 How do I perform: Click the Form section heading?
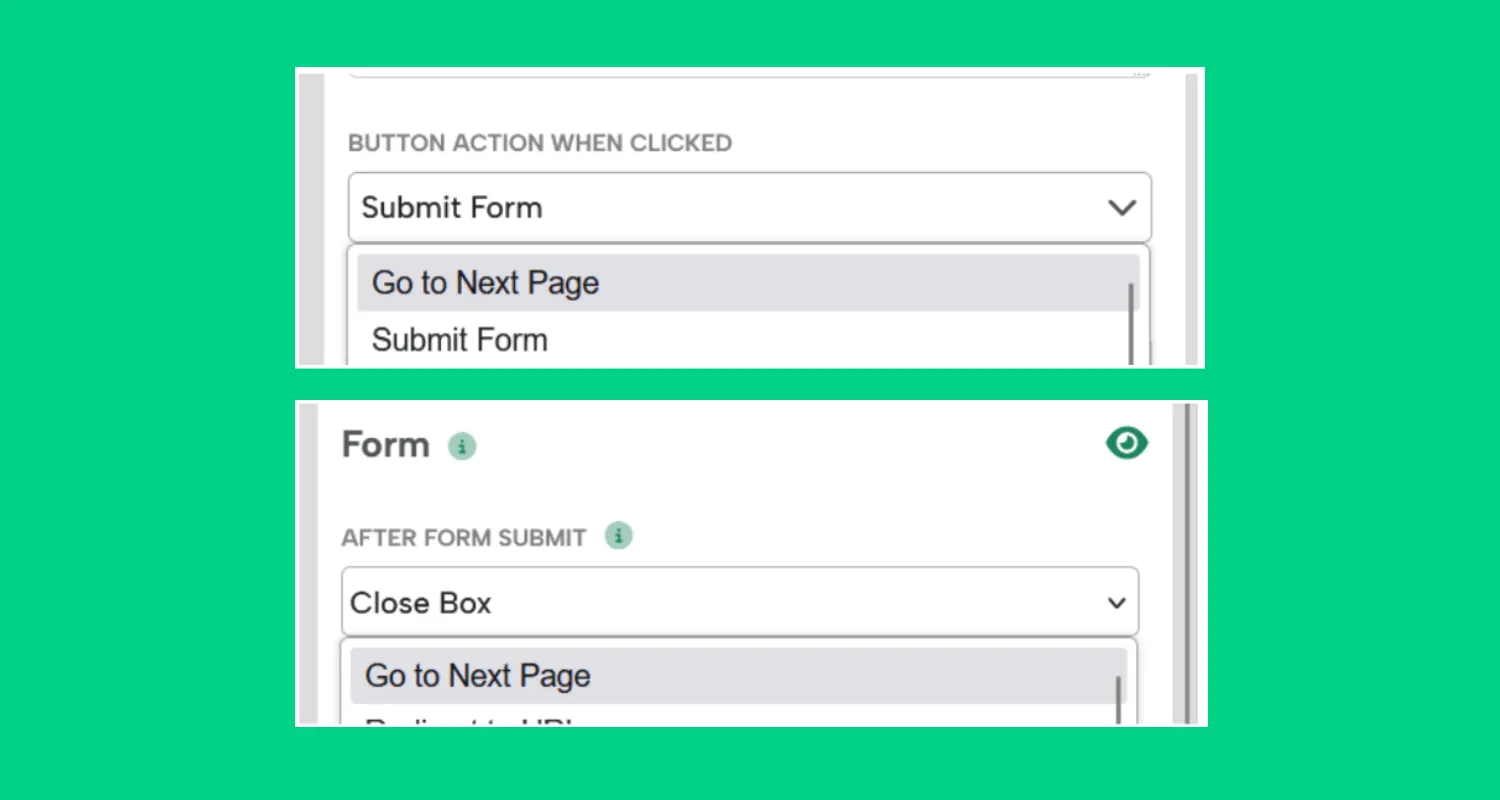(x=385, y=445)
